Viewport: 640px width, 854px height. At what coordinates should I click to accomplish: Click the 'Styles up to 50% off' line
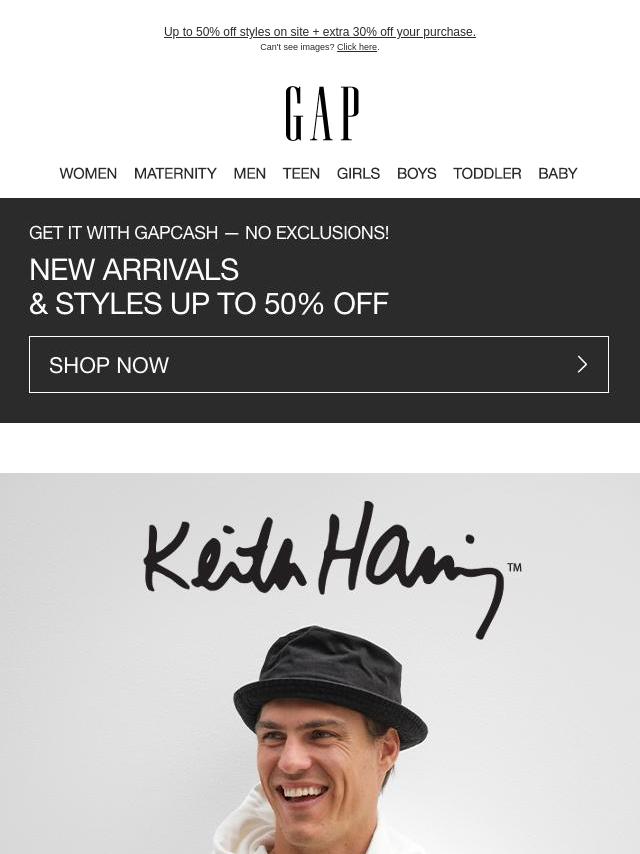click(x=209, y=303)
